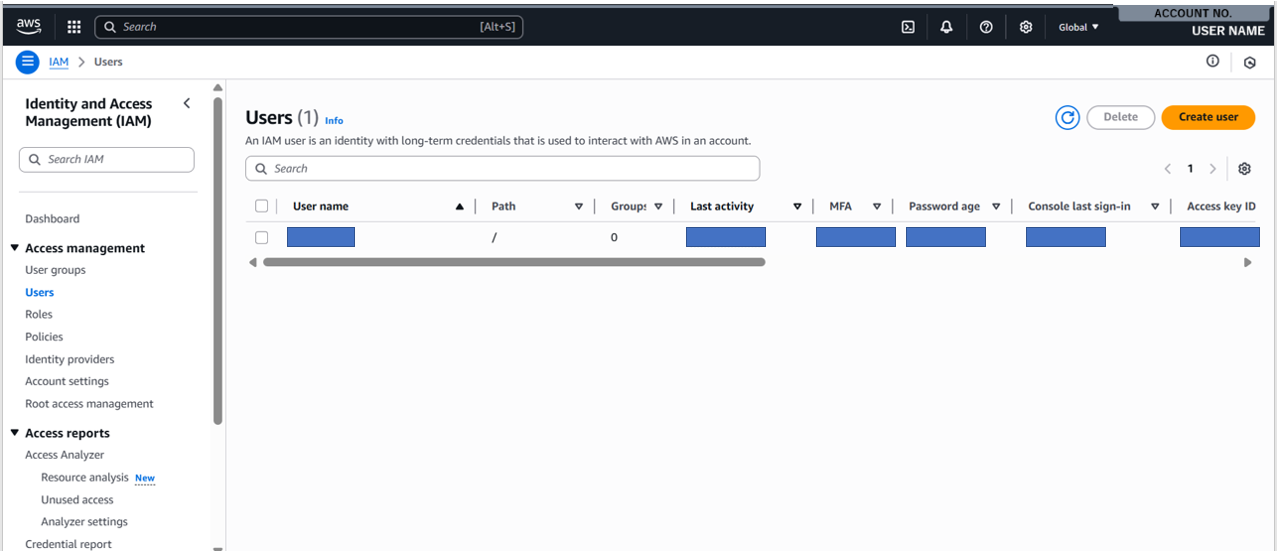Click the Create user button
1277x554 pixels.
click(1207, 117)
